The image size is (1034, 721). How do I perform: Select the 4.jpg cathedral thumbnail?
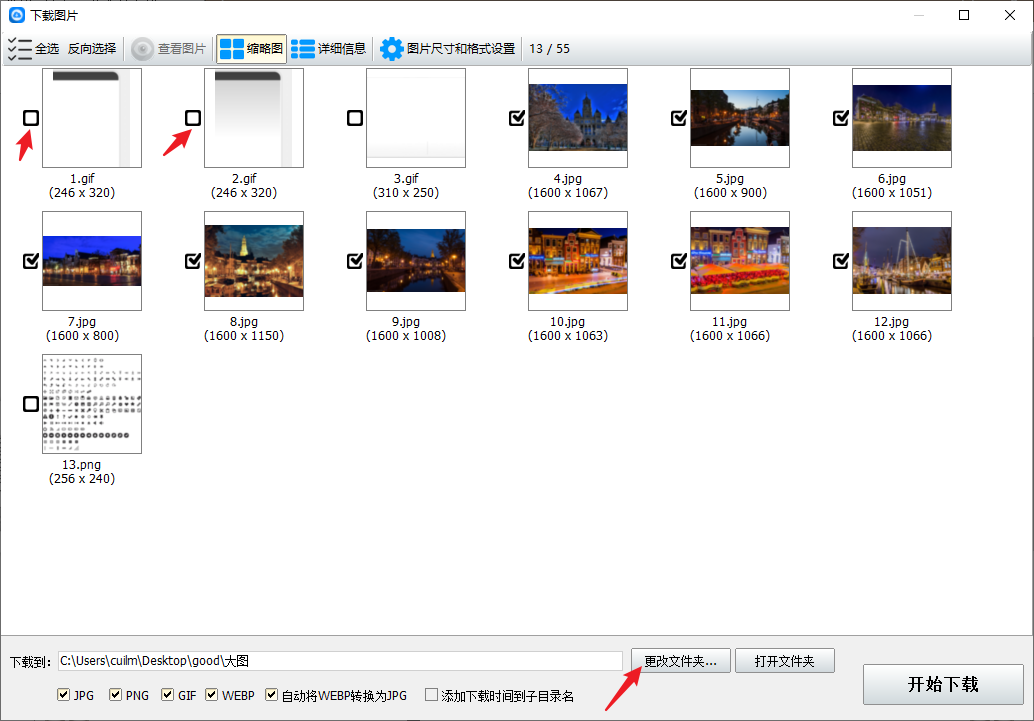578,118
